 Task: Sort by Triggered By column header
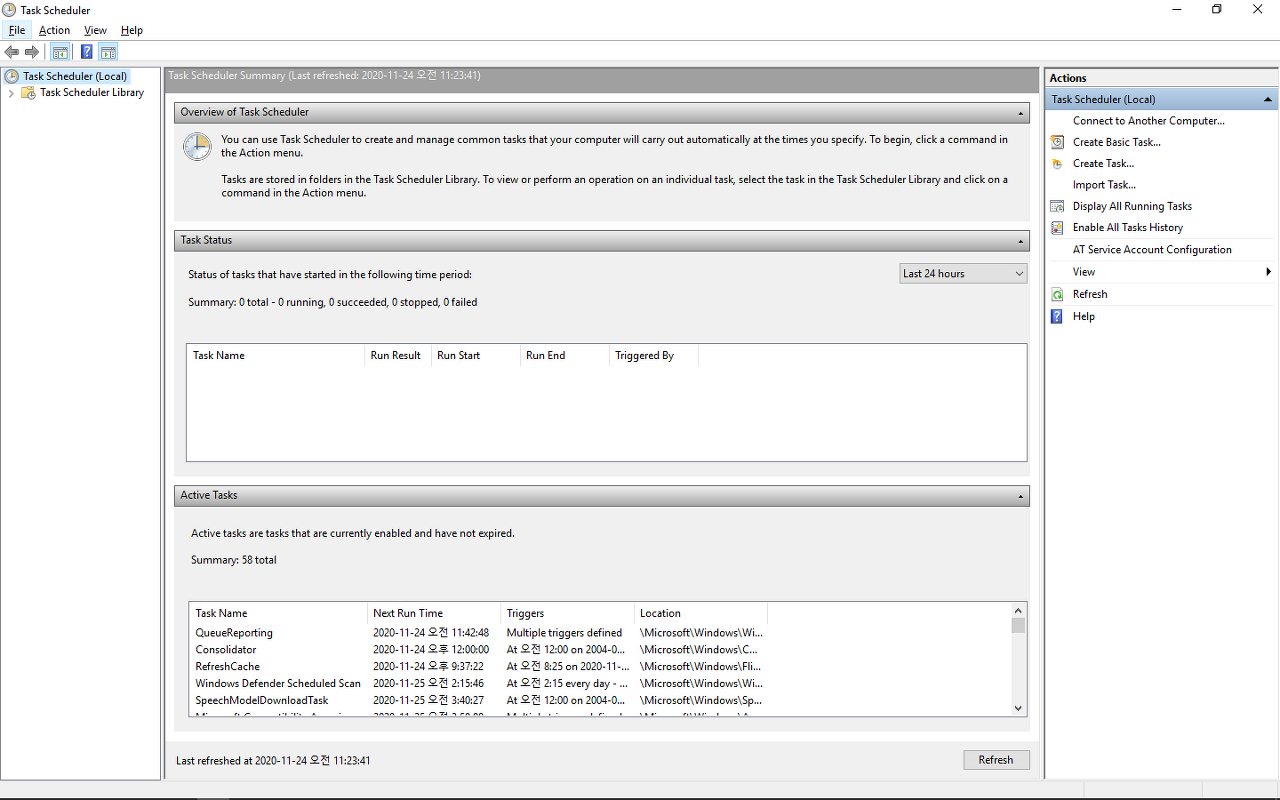653,355
